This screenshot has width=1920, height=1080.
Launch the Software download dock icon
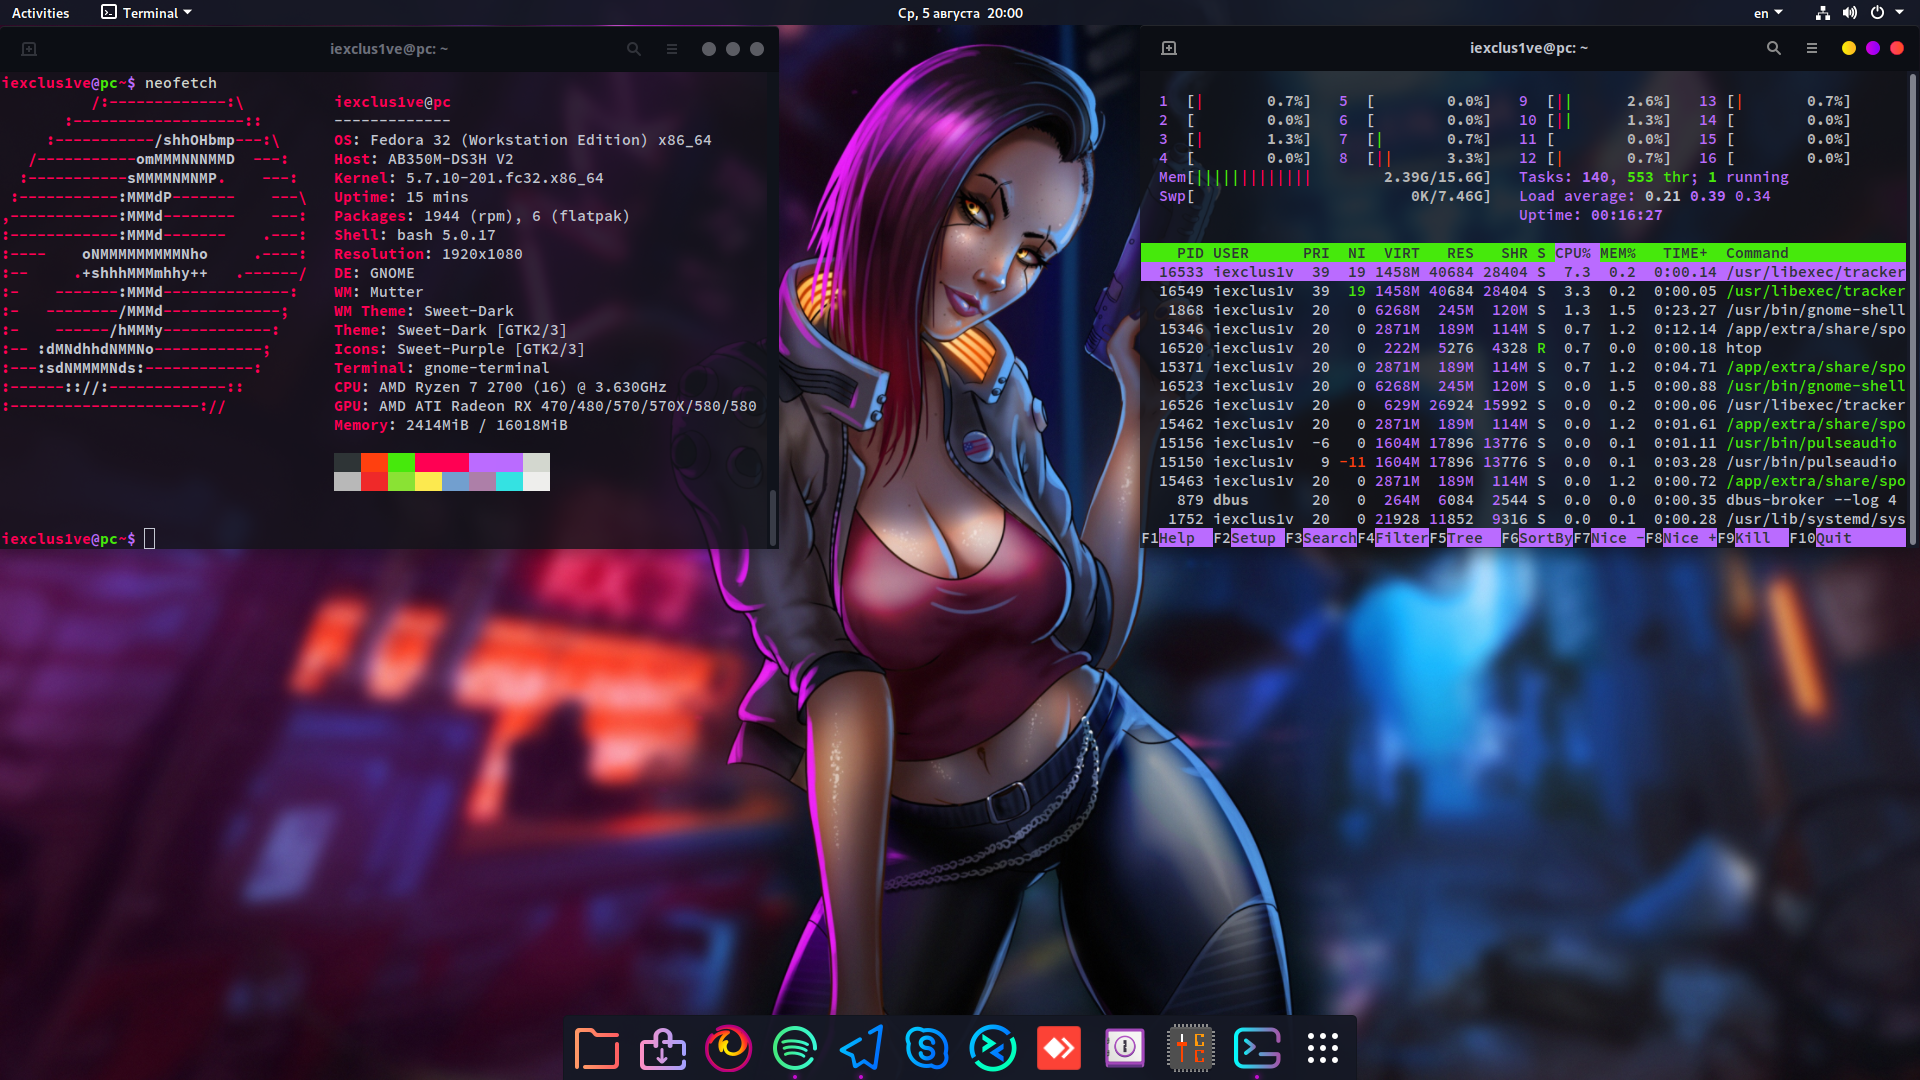(x=663, y=1048)
